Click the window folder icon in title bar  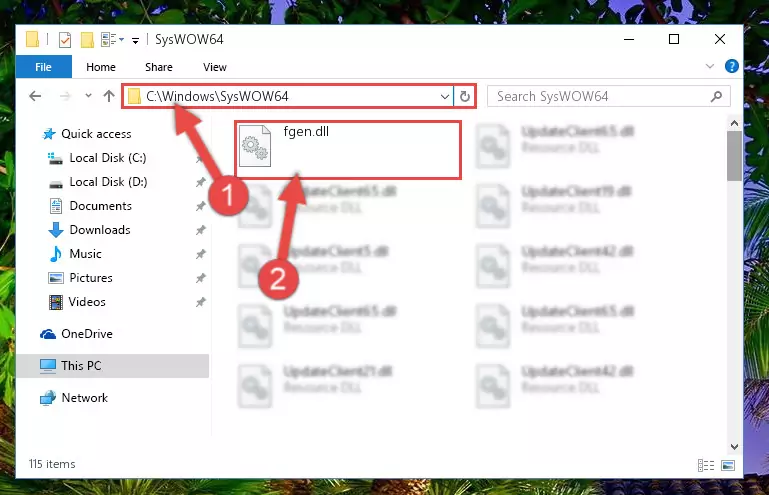[x=32, y=39]
